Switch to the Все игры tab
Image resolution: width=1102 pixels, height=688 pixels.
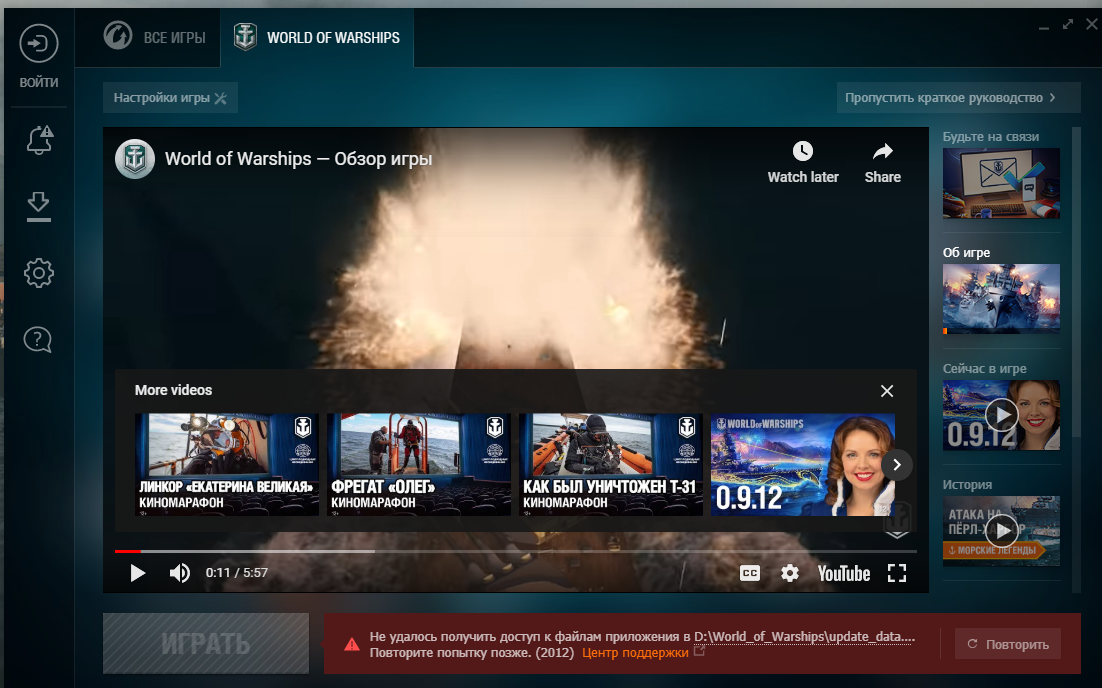click(x=155, y=37)
